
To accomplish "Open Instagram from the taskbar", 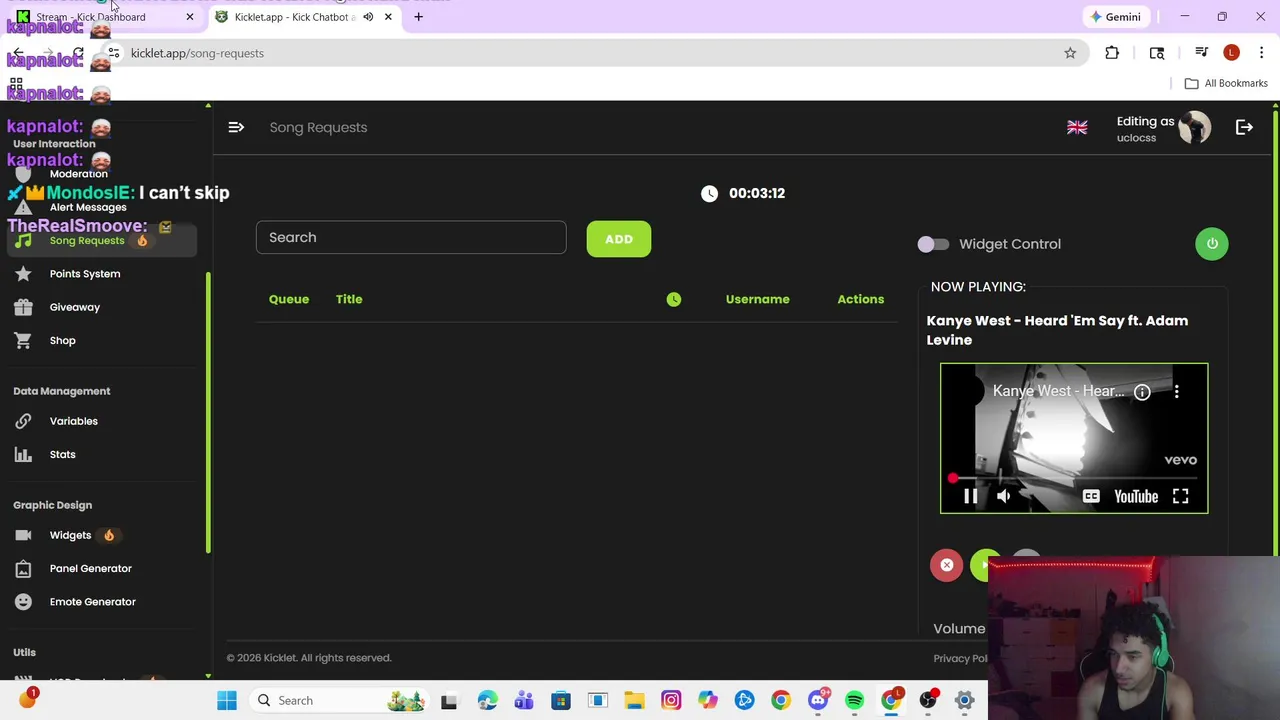I will tap(671, 701).
